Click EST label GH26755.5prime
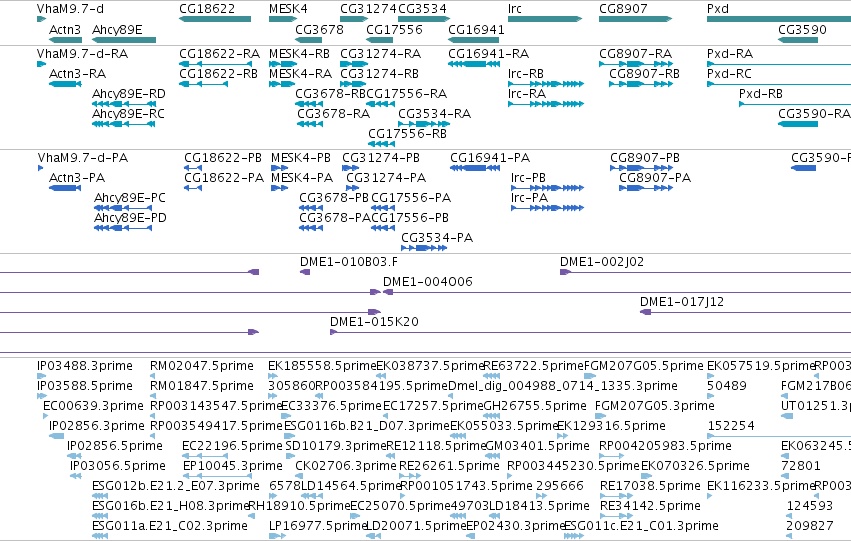851x541 pixels. tap(535, 406)
